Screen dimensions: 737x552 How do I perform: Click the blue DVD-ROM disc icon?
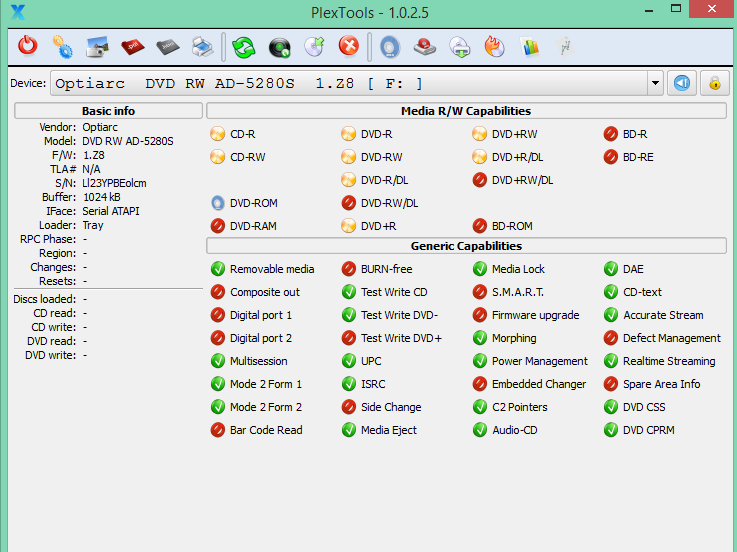tap(217, 203)
